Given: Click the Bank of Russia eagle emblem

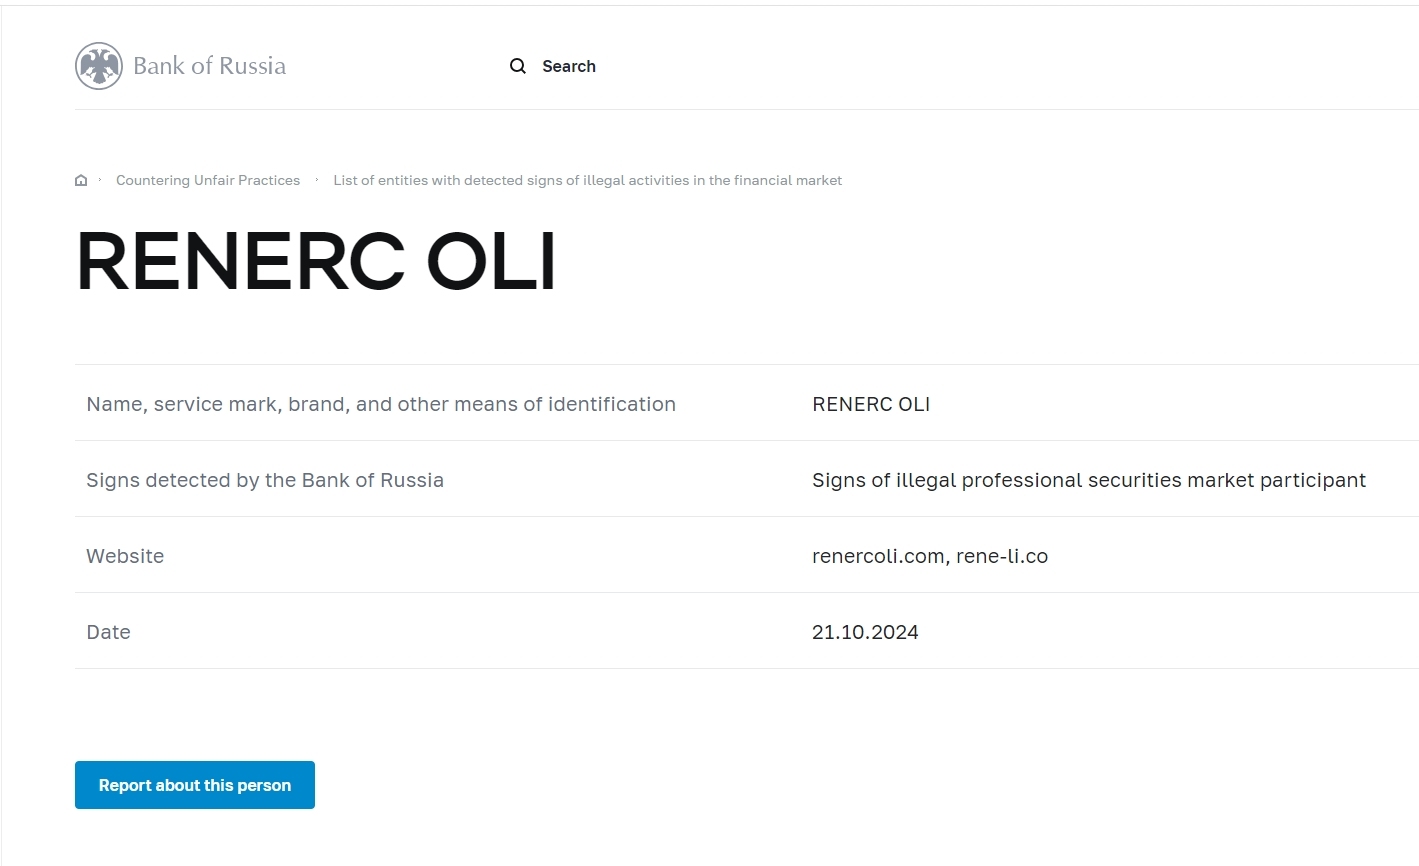Looking at the screenshot, I should [x=99, y=67].
